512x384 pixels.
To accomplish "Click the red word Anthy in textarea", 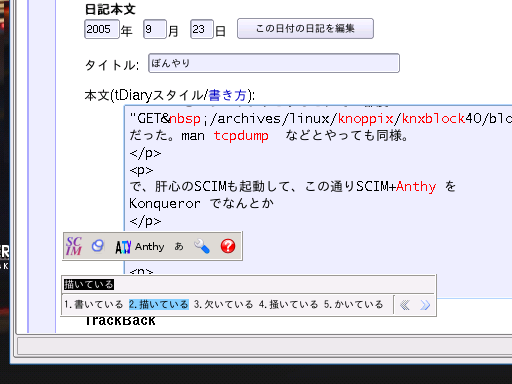I will coord(416,186).
